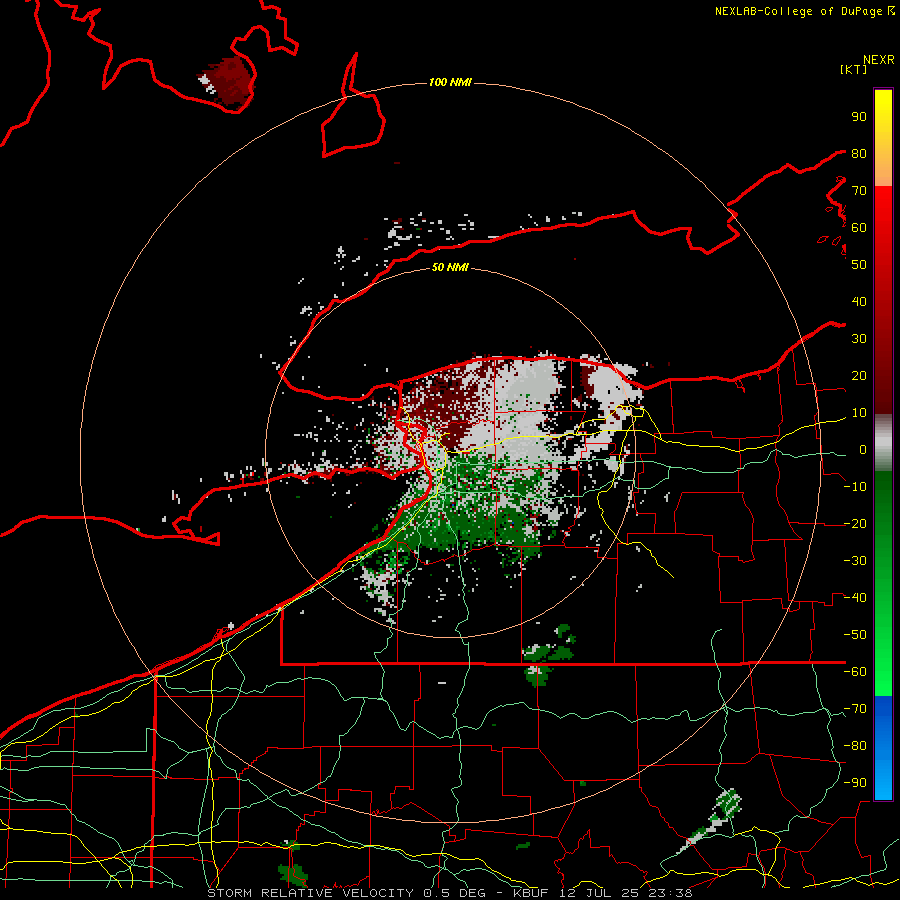Select the 30 value on the velocity scale
Viewport: 900px width, 900px height.
point(859,339)
